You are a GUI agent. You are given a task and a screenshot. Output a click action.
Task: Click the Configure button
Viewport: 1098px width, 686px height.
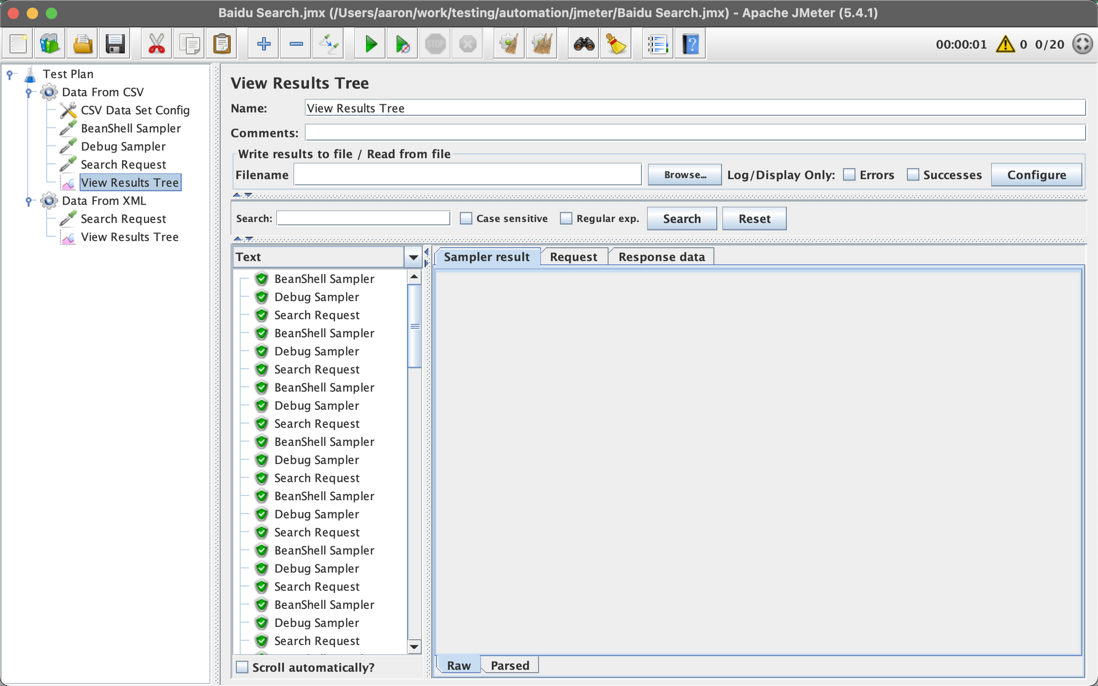tap(1036, 175)
